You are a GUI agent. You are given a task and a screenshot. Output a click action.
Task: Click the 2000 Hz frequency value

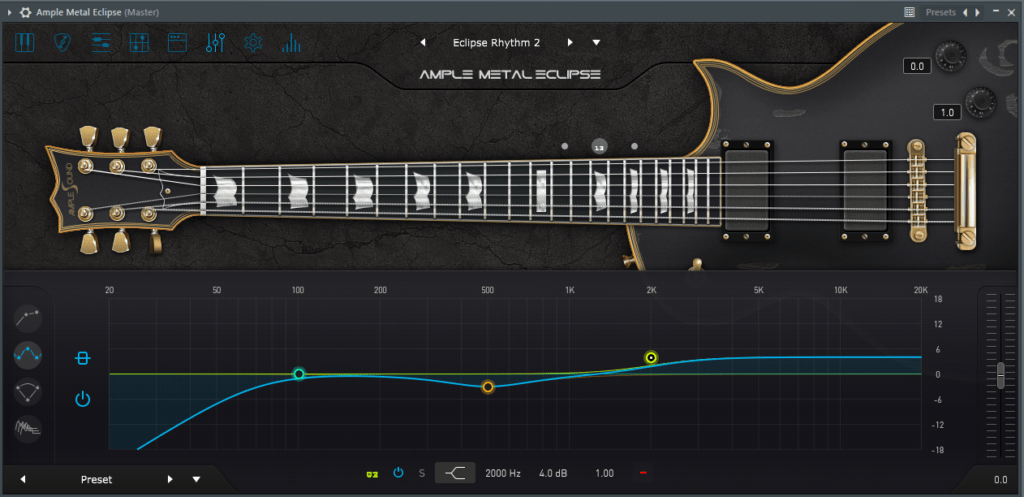pyautogui.click(x=503, y=473)
